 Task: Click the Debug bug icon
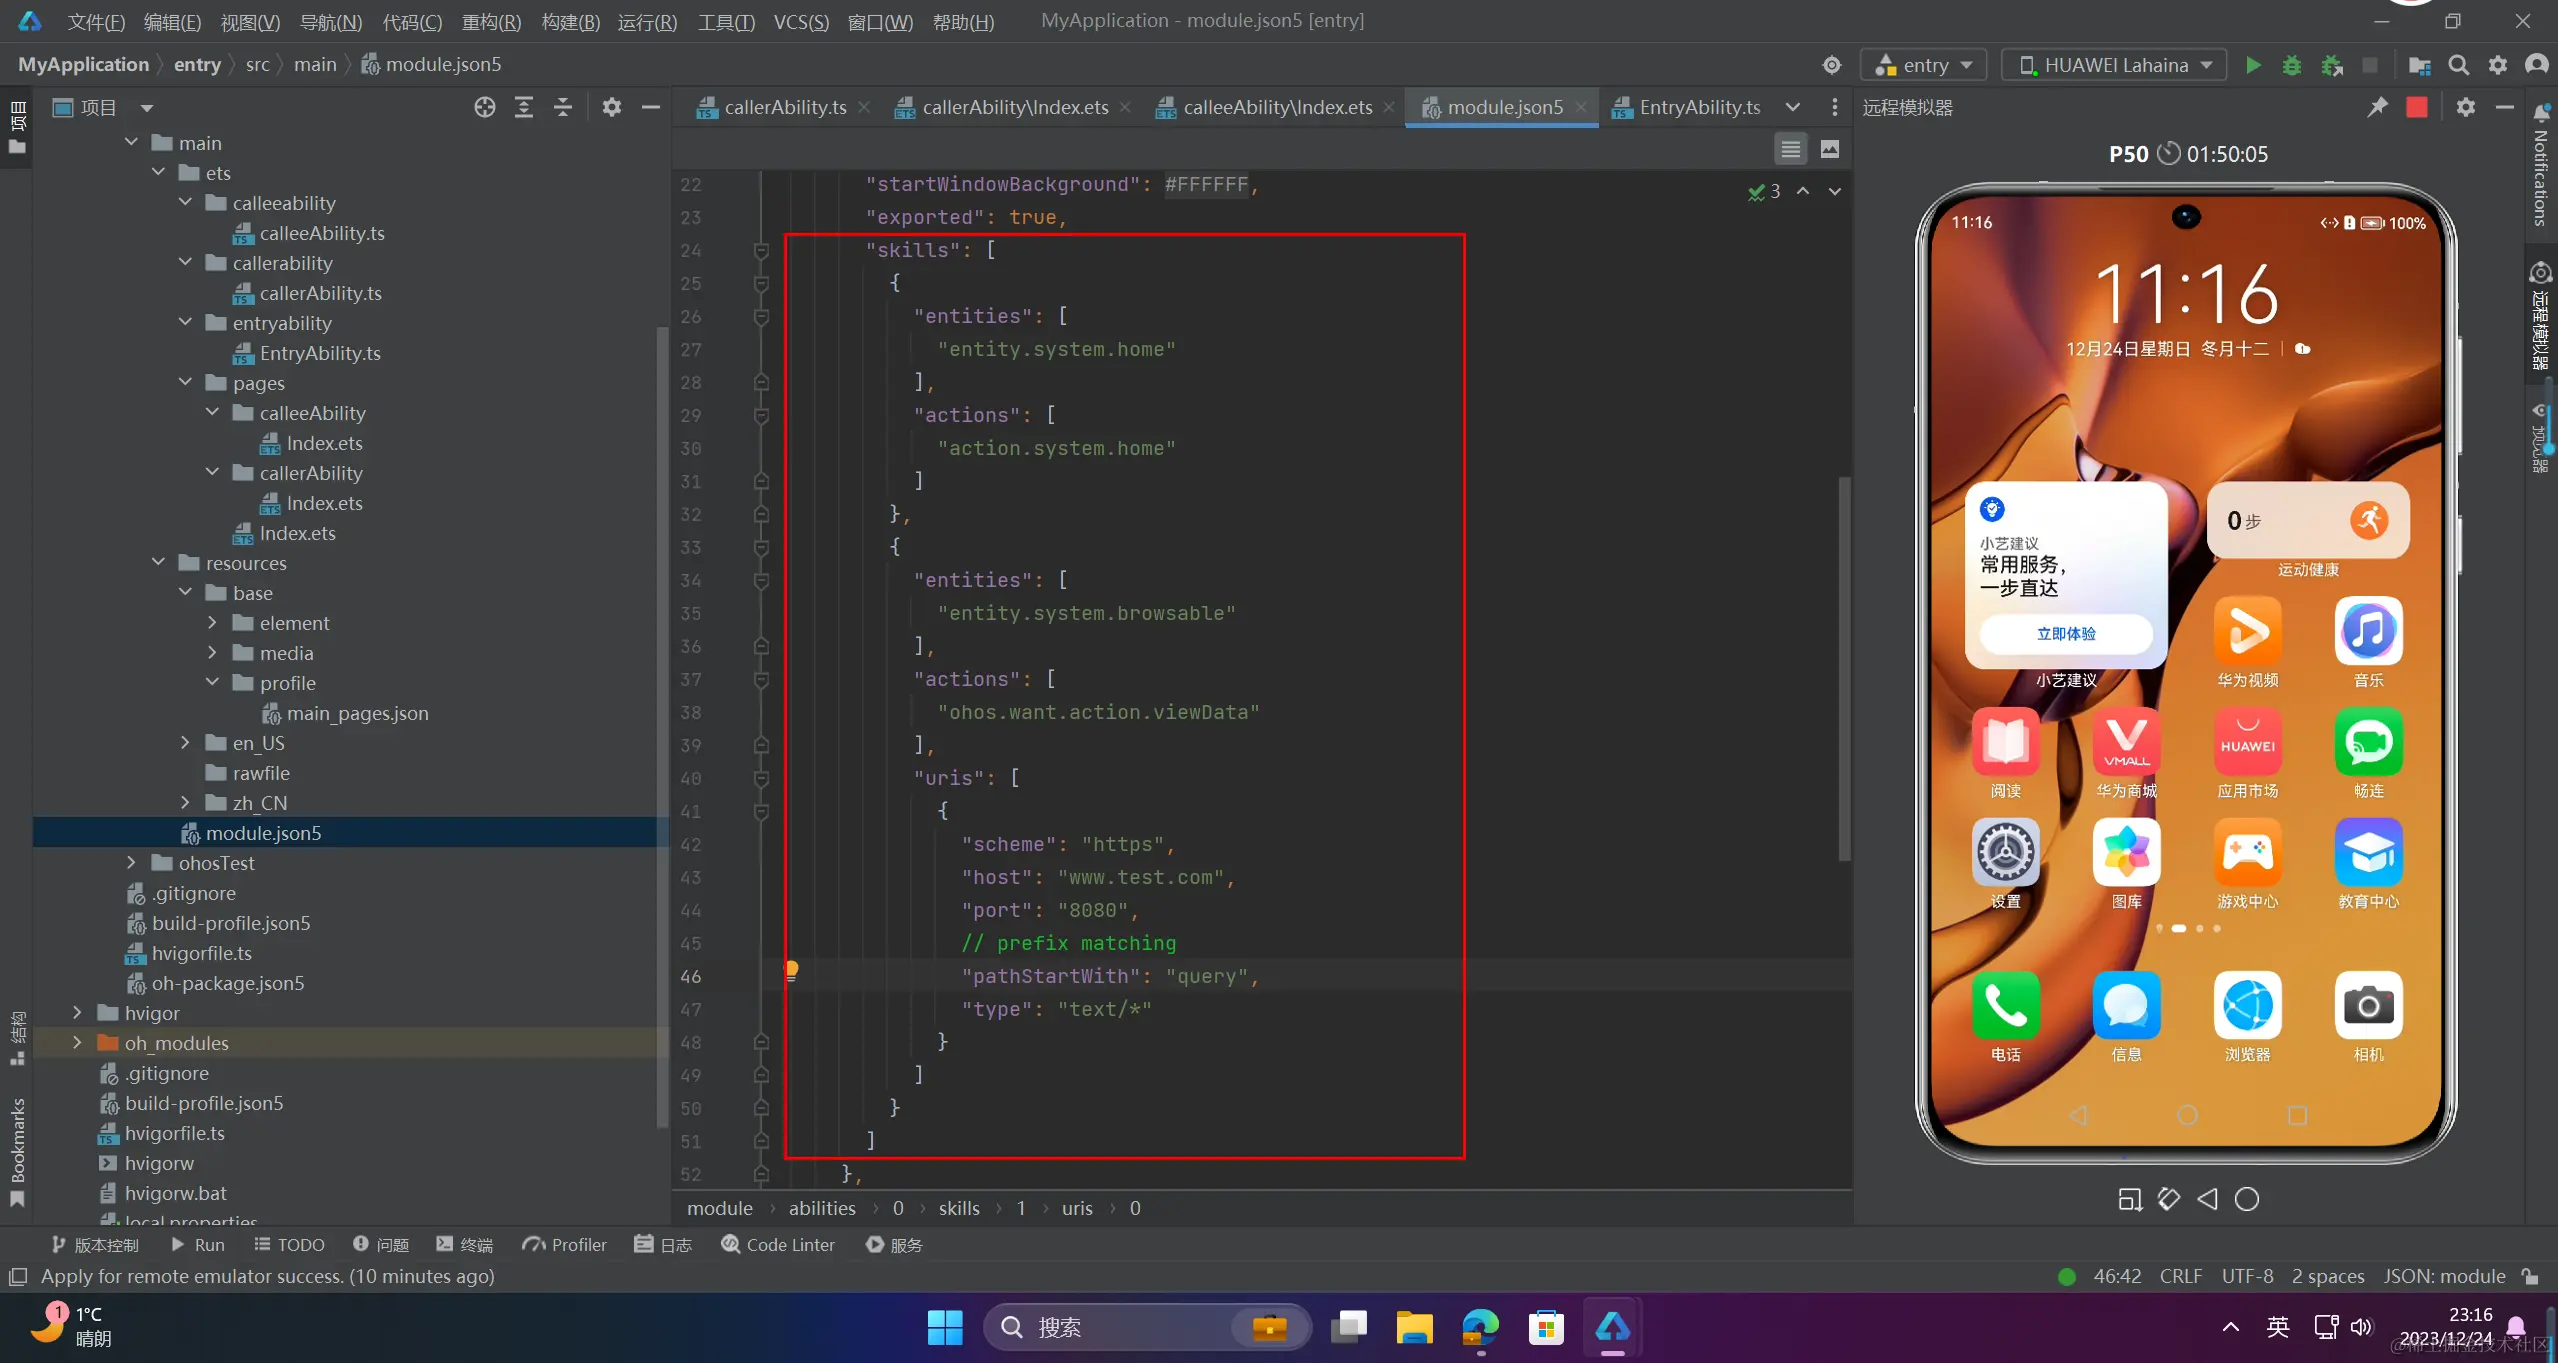pos(2292,65)
